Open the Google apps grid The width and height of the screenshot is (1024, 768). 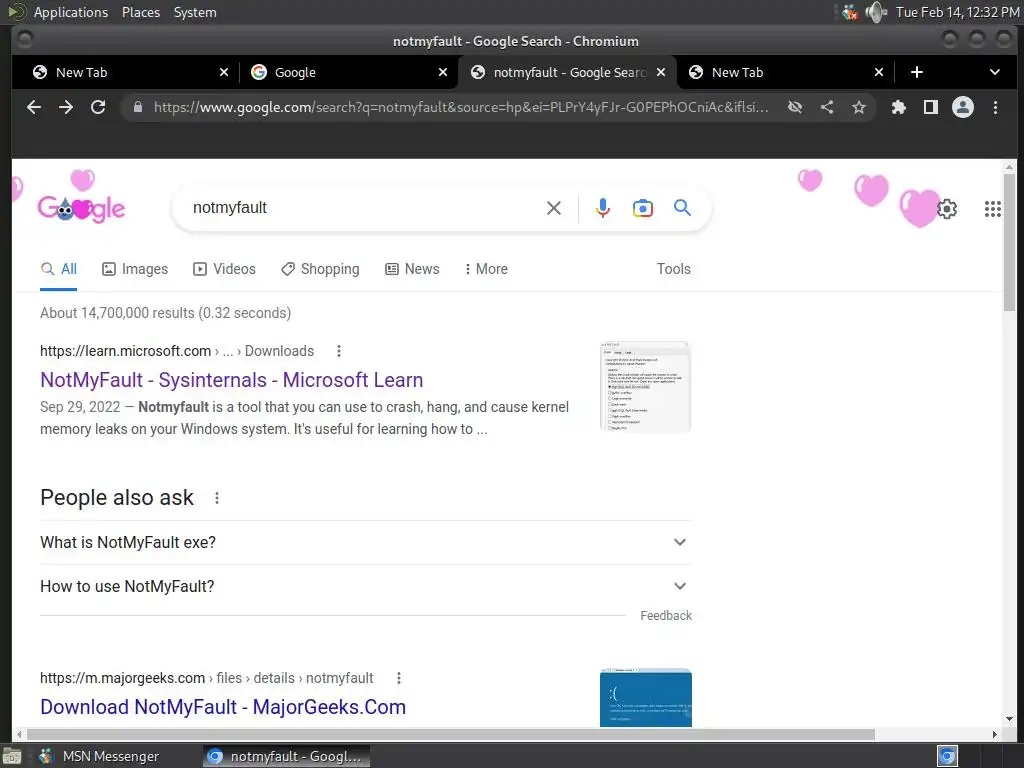click(993, 209)
